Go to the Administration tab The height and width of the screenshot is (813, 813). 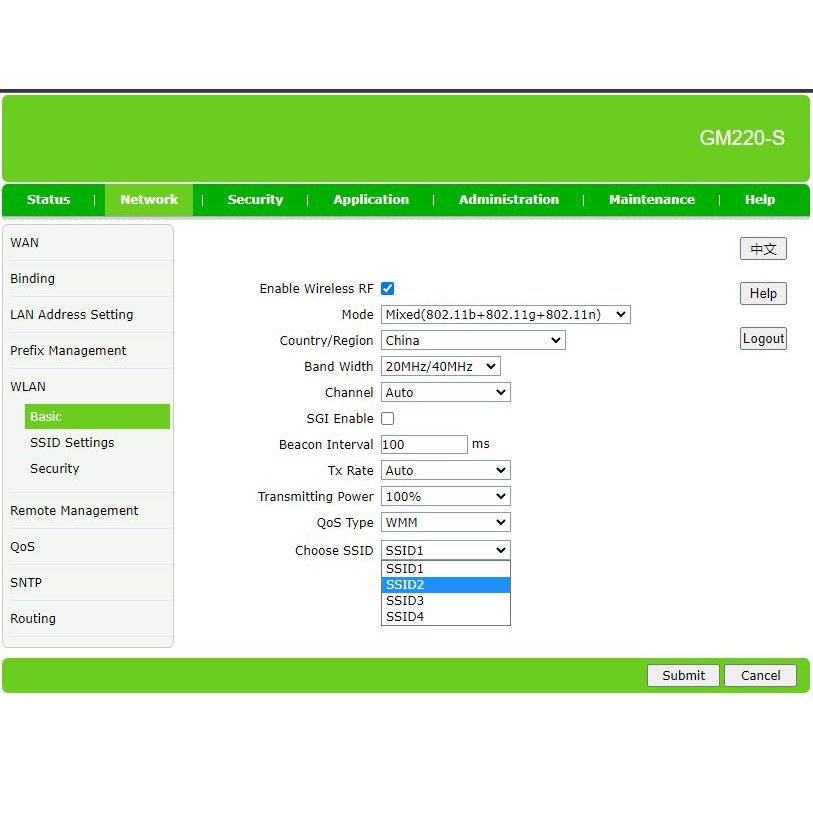point(508,199)
